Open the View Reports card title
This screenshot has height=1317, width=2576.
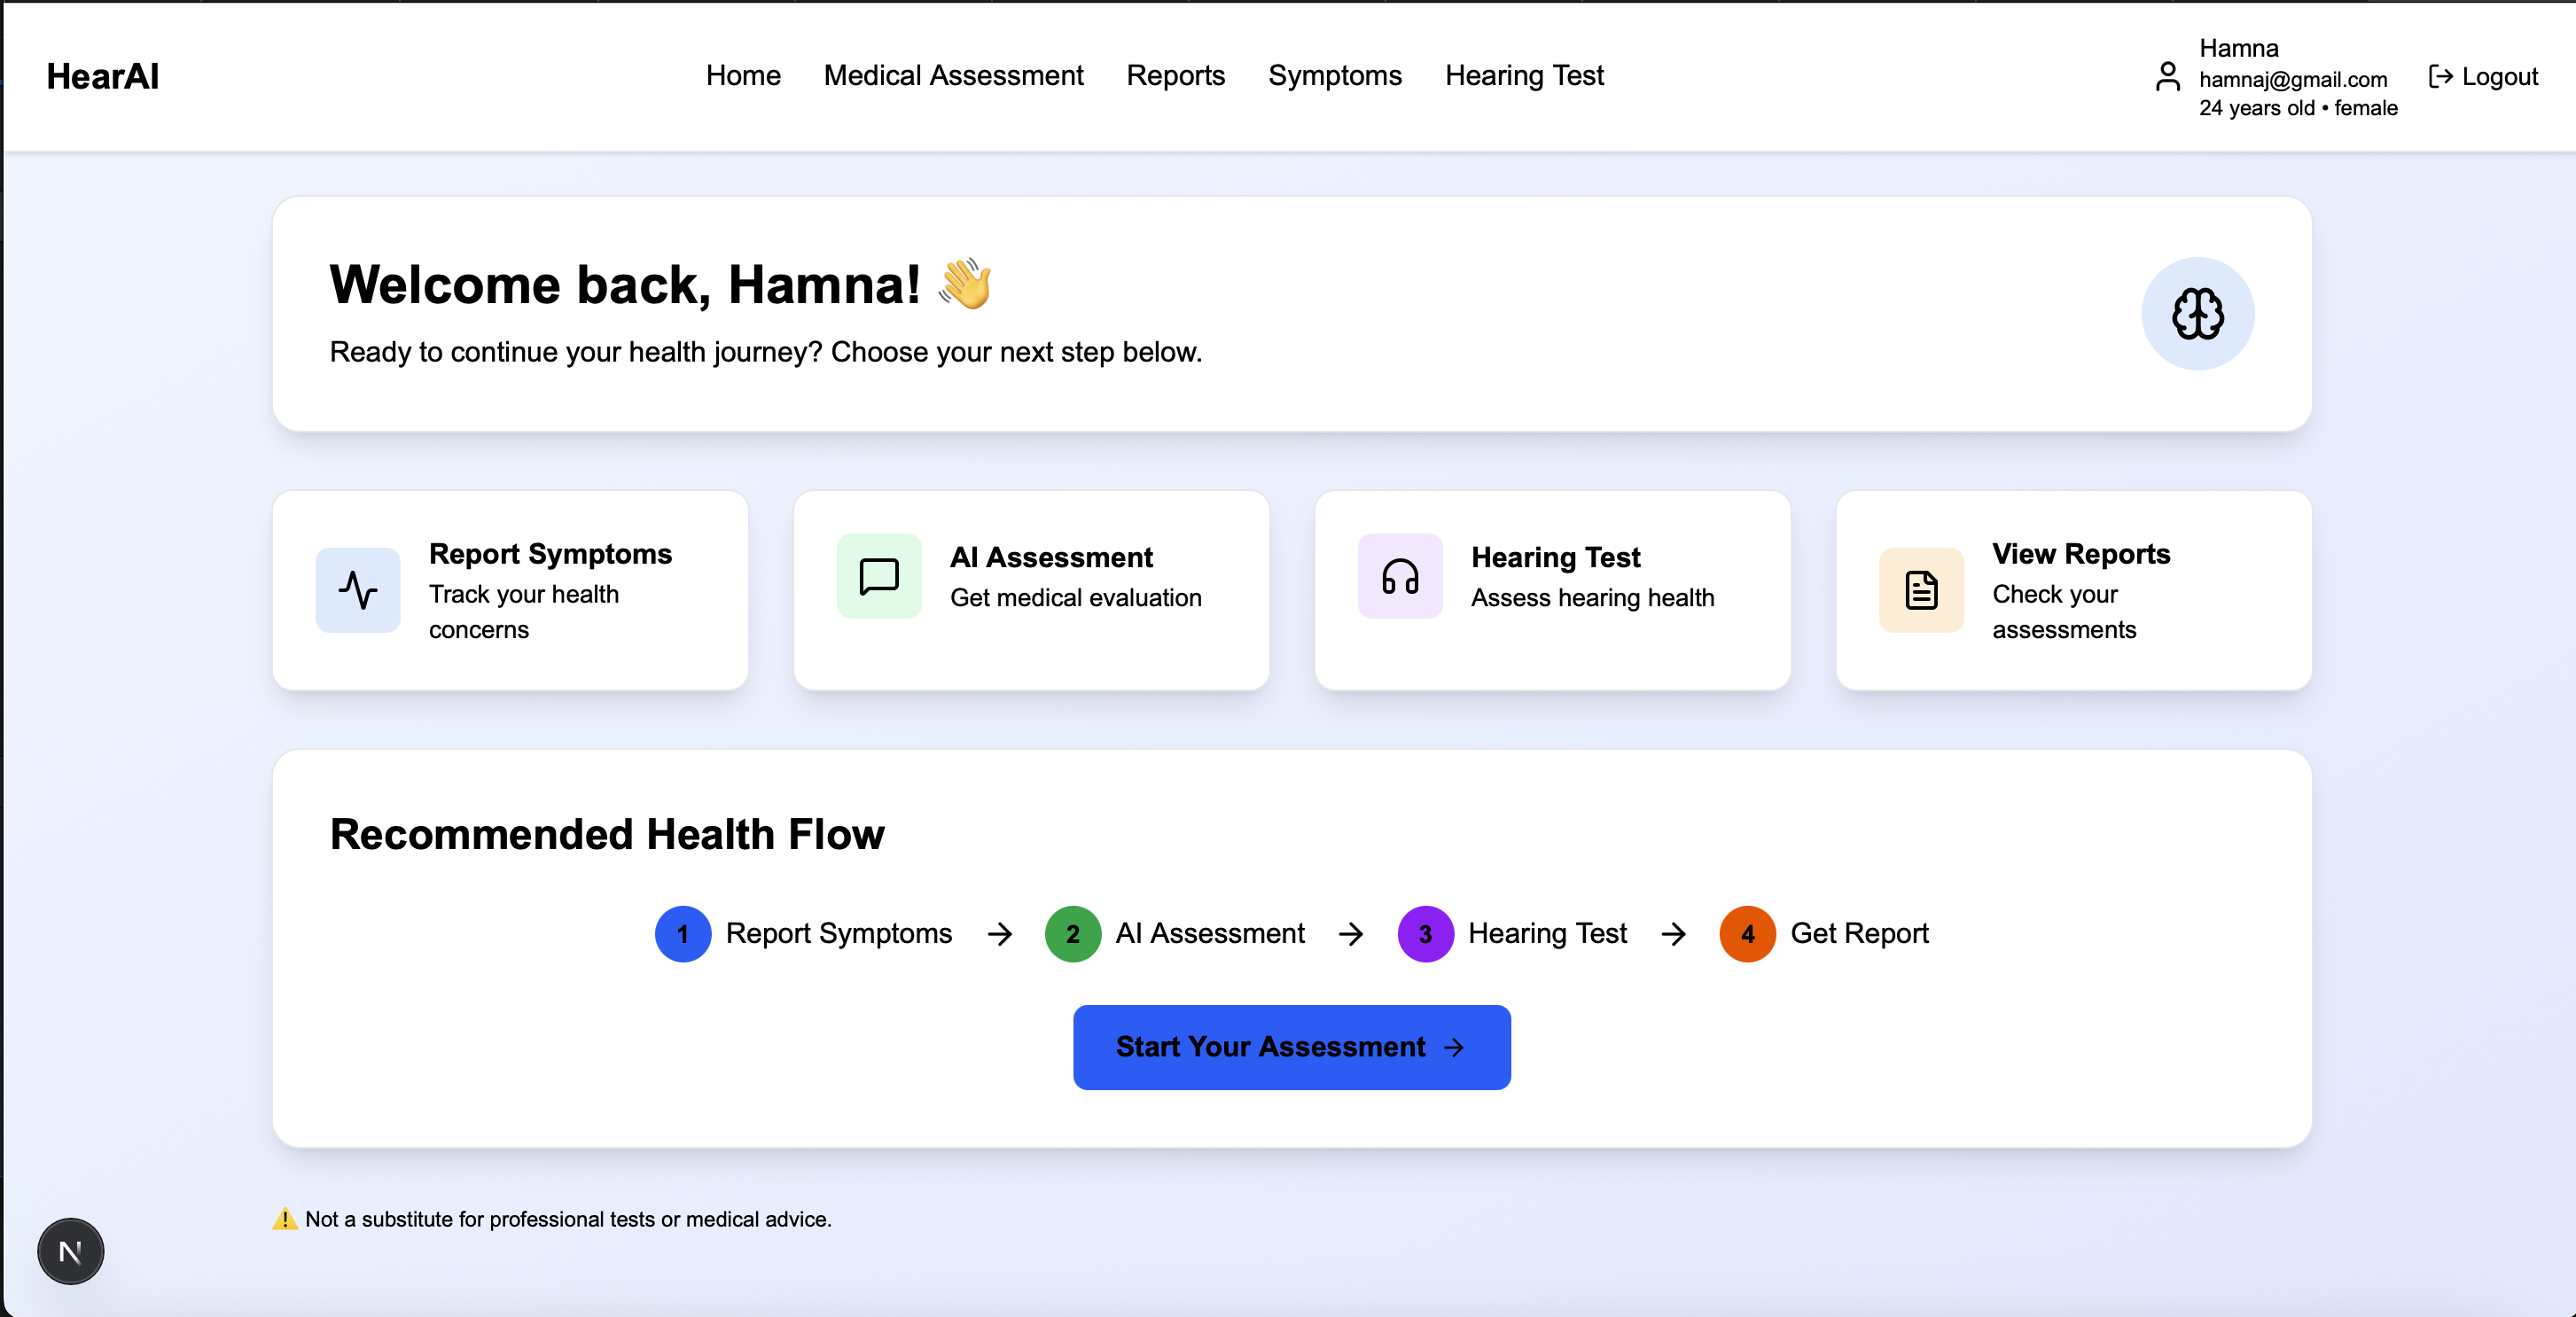click(x=2080, y=554)
